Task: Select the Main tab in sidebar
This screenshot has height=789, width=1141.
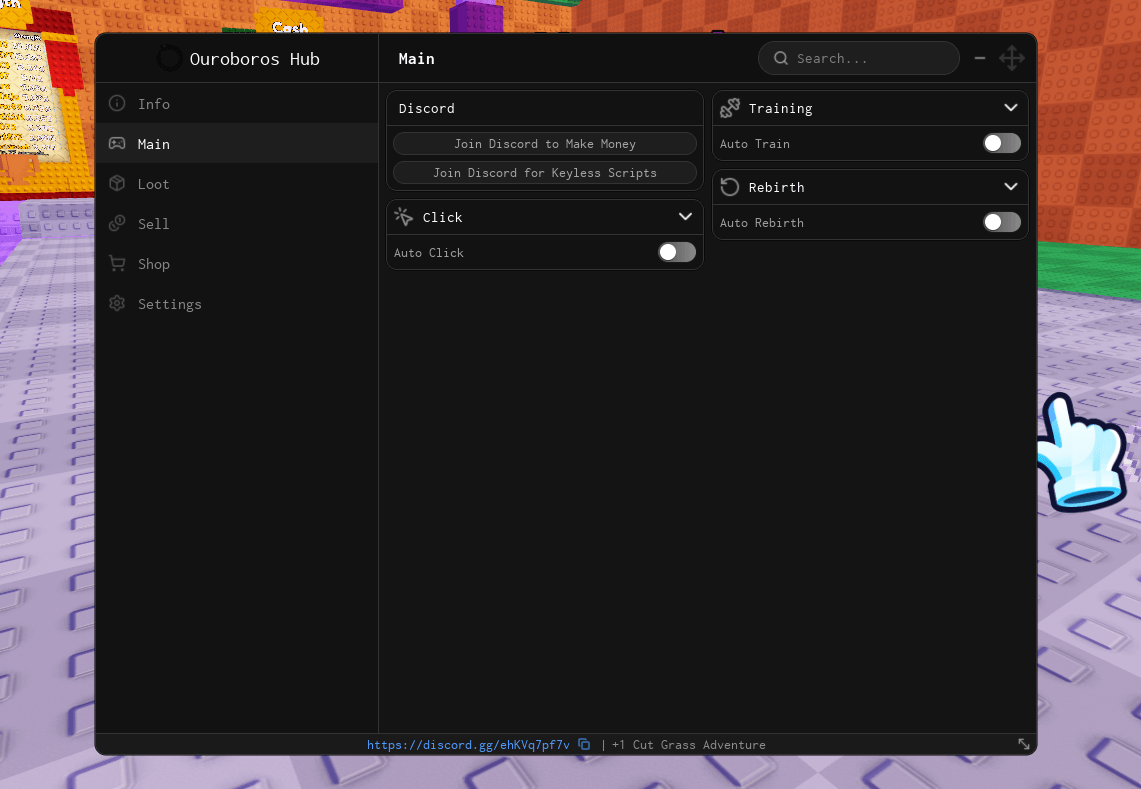Action: [x=237, y=143]
